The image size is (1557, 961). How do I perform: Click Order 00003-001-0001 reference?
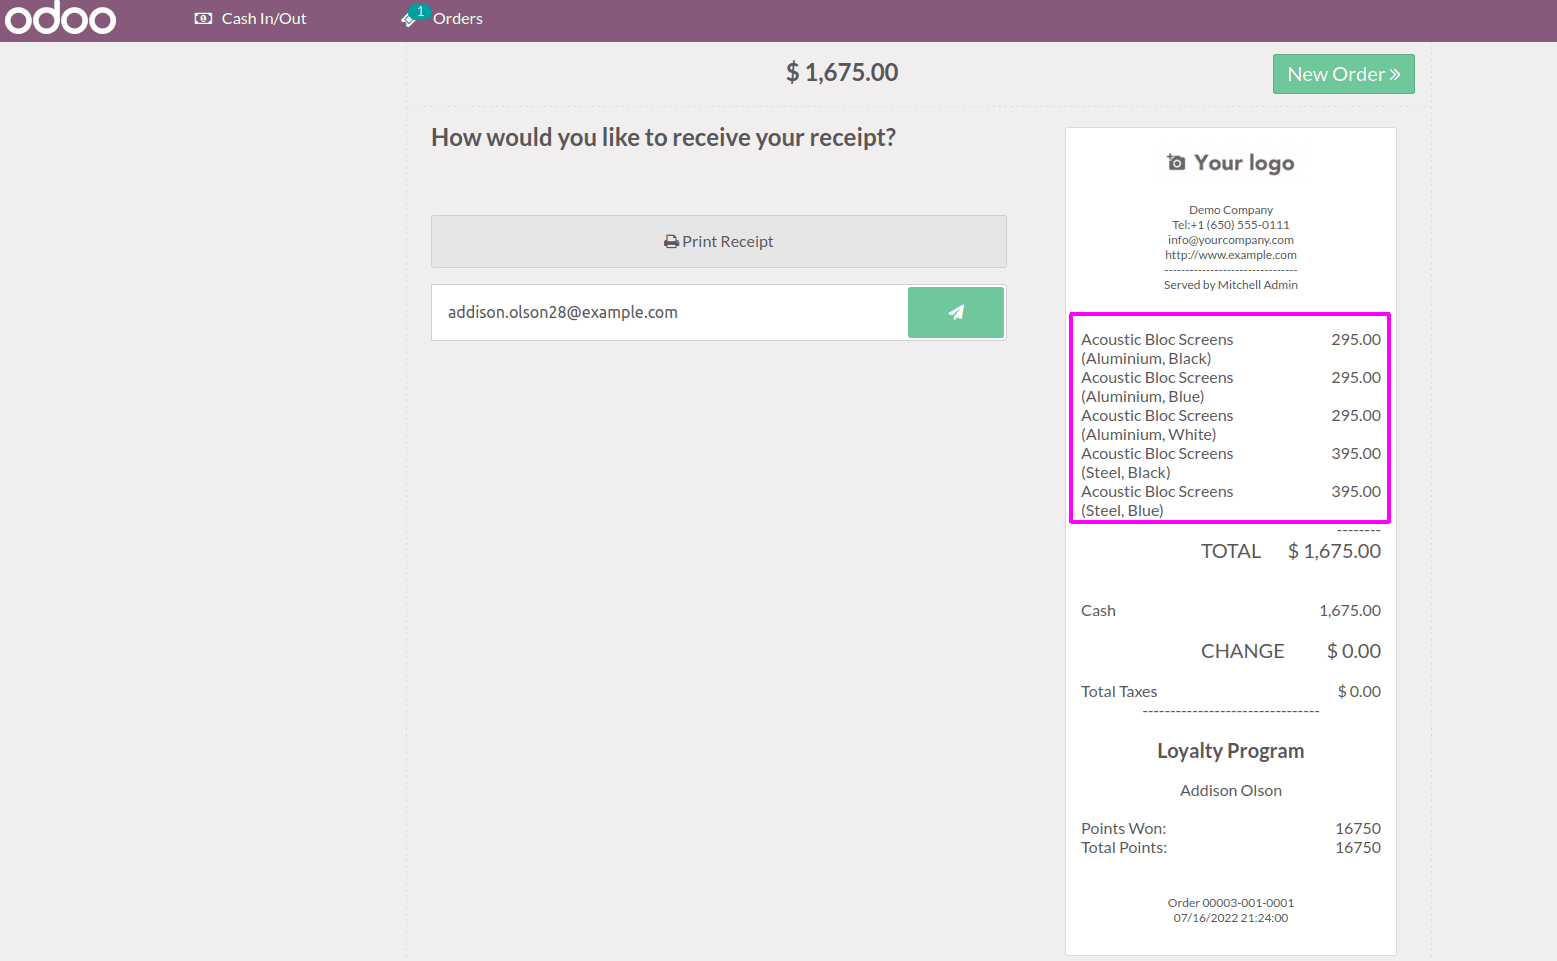click(1230, 903)
